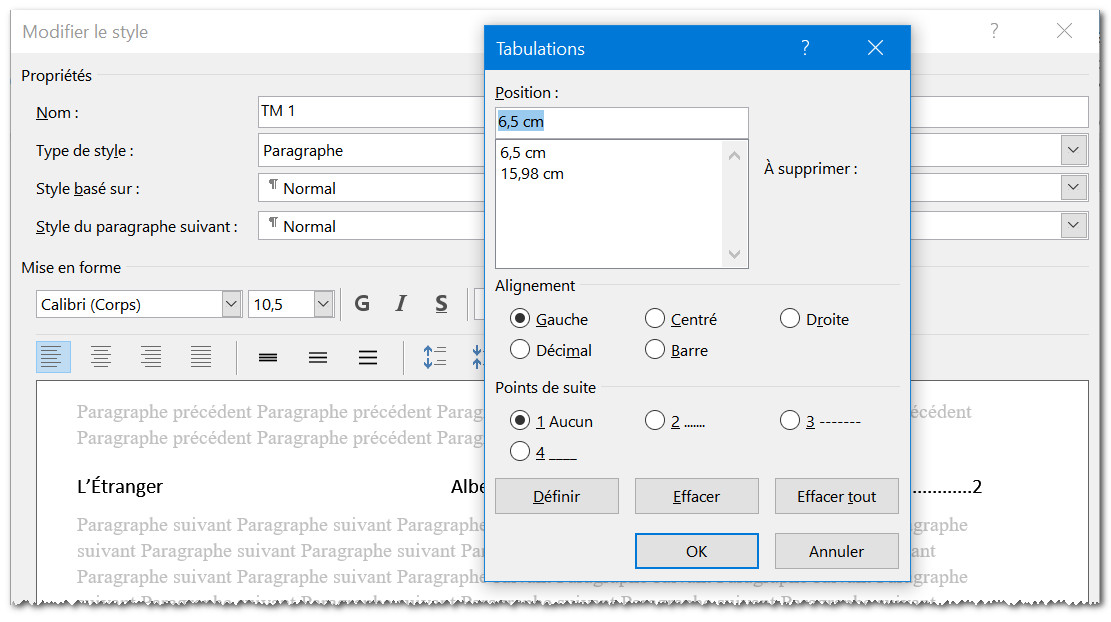
Task: Select Droite alignment radio button
Action: pos(790,319)
